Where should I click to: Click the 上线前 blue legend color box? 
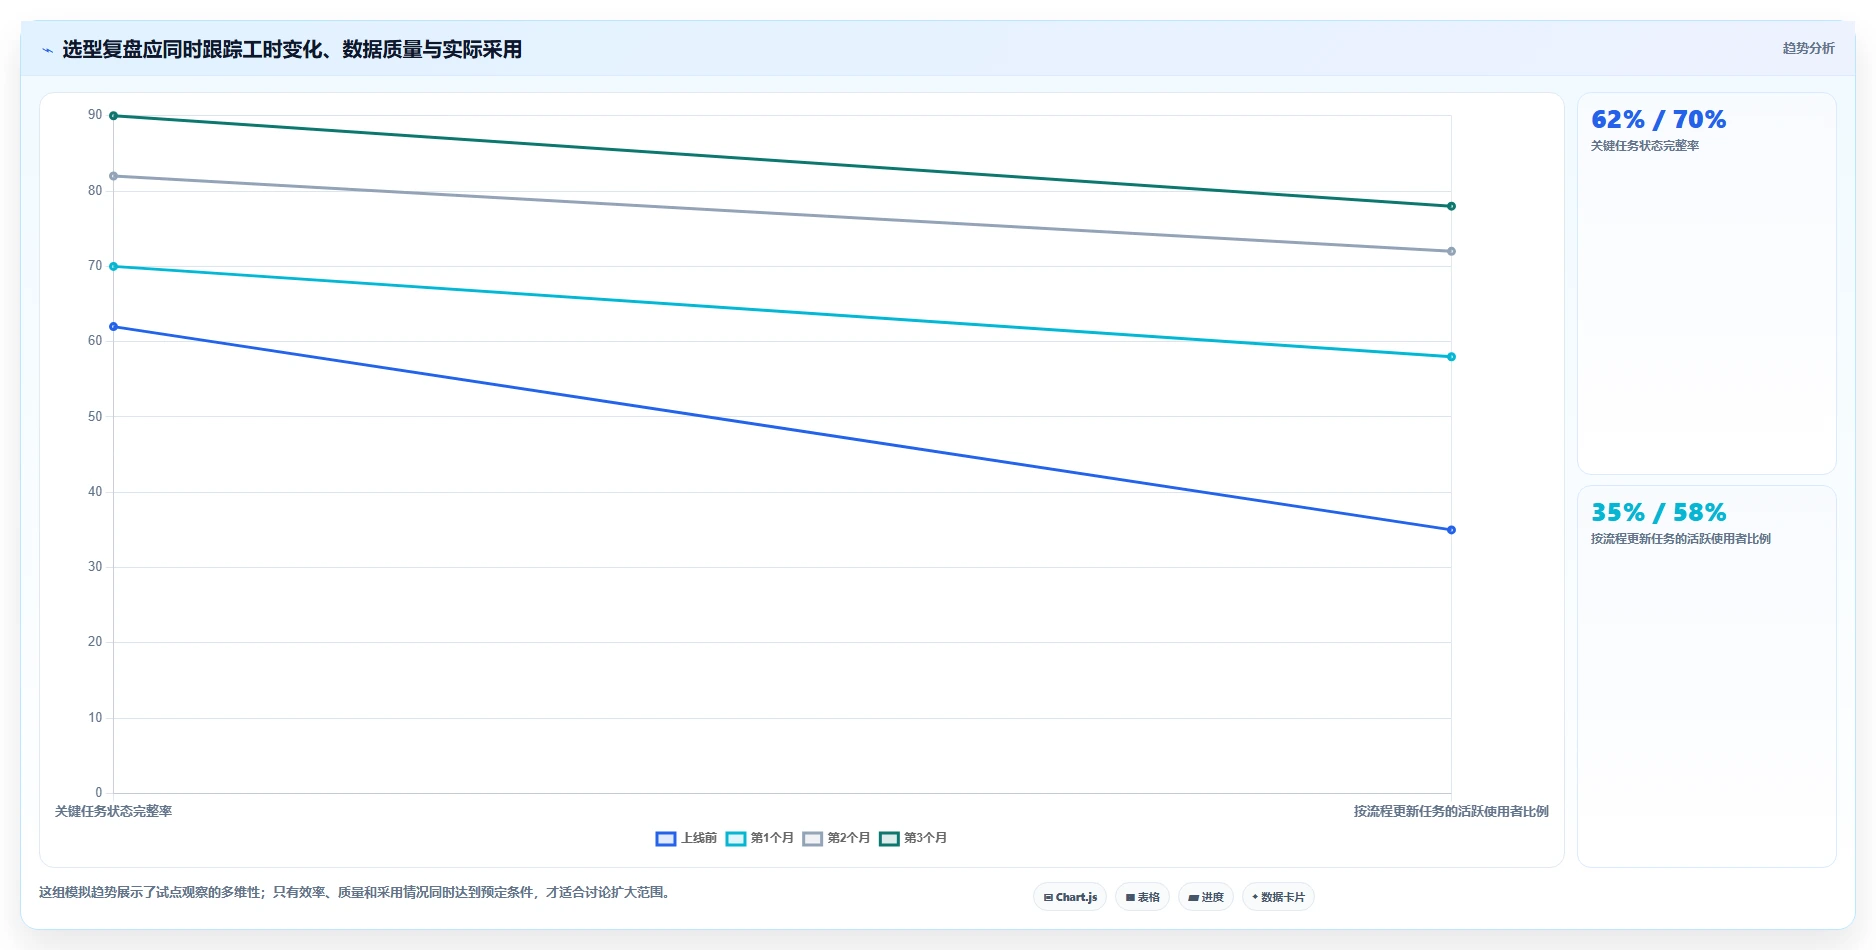tap(666, 839)
